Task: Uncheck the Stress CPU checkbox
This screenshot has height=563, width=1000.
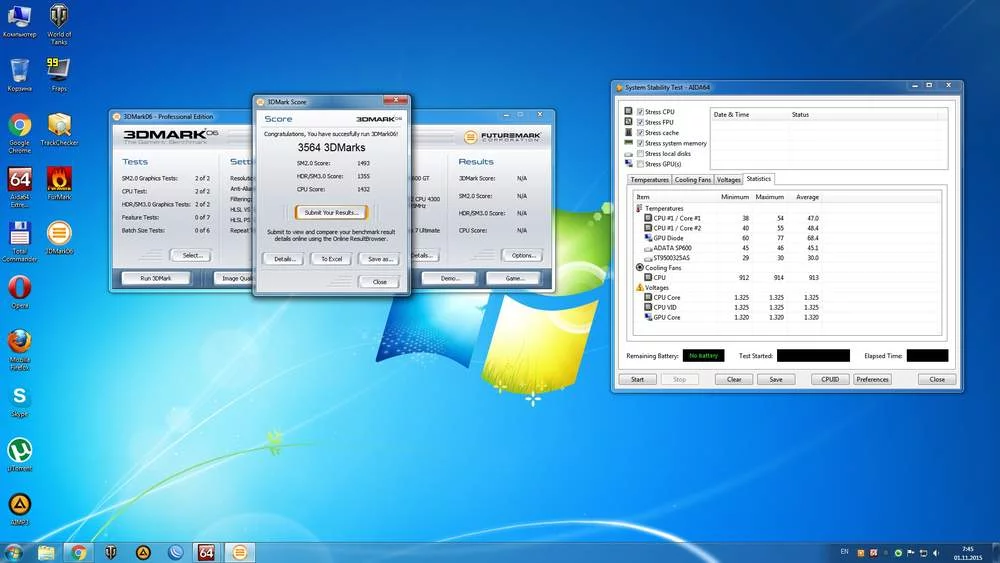Action: point(640,111)
